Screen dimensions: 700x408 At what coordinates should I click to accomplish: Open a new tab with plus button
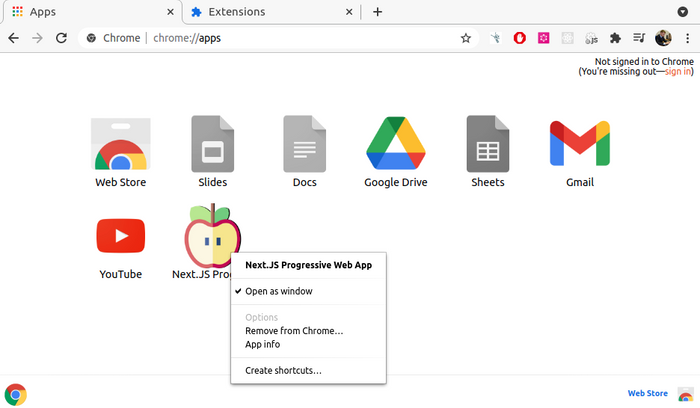(378, 12)
